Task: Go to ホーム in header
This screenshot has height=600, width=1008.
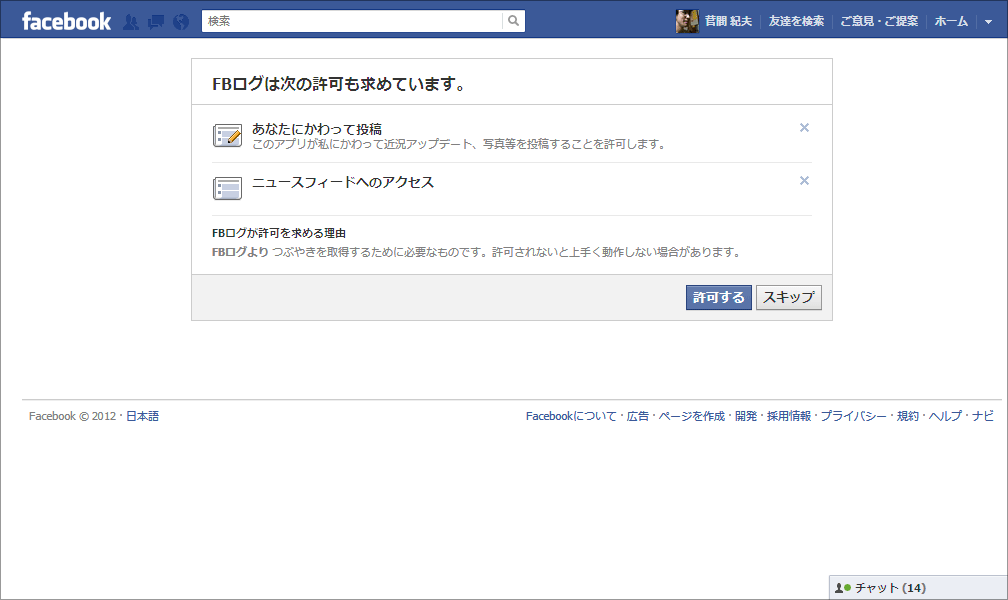Action: coord(951,21)
